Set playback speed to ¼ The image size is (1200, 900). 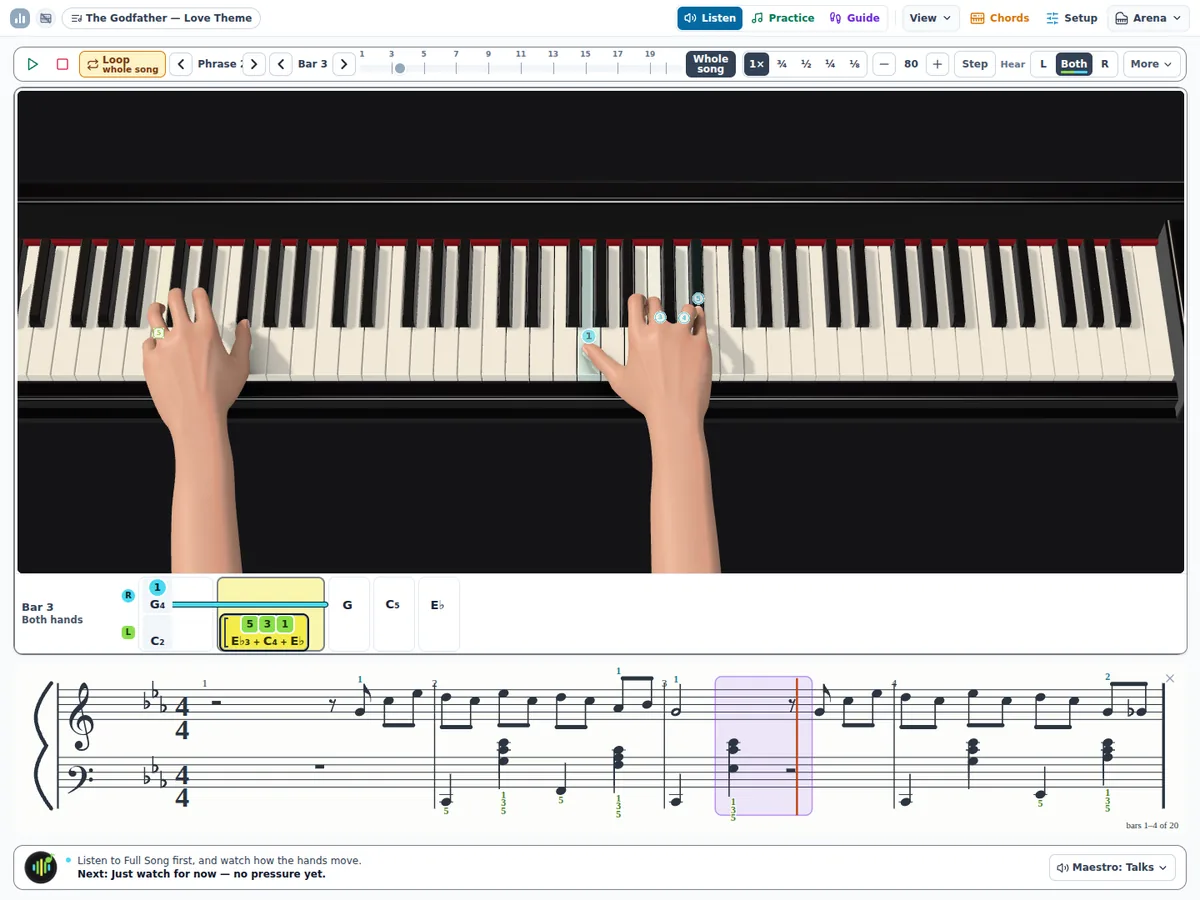pos(830,64)
